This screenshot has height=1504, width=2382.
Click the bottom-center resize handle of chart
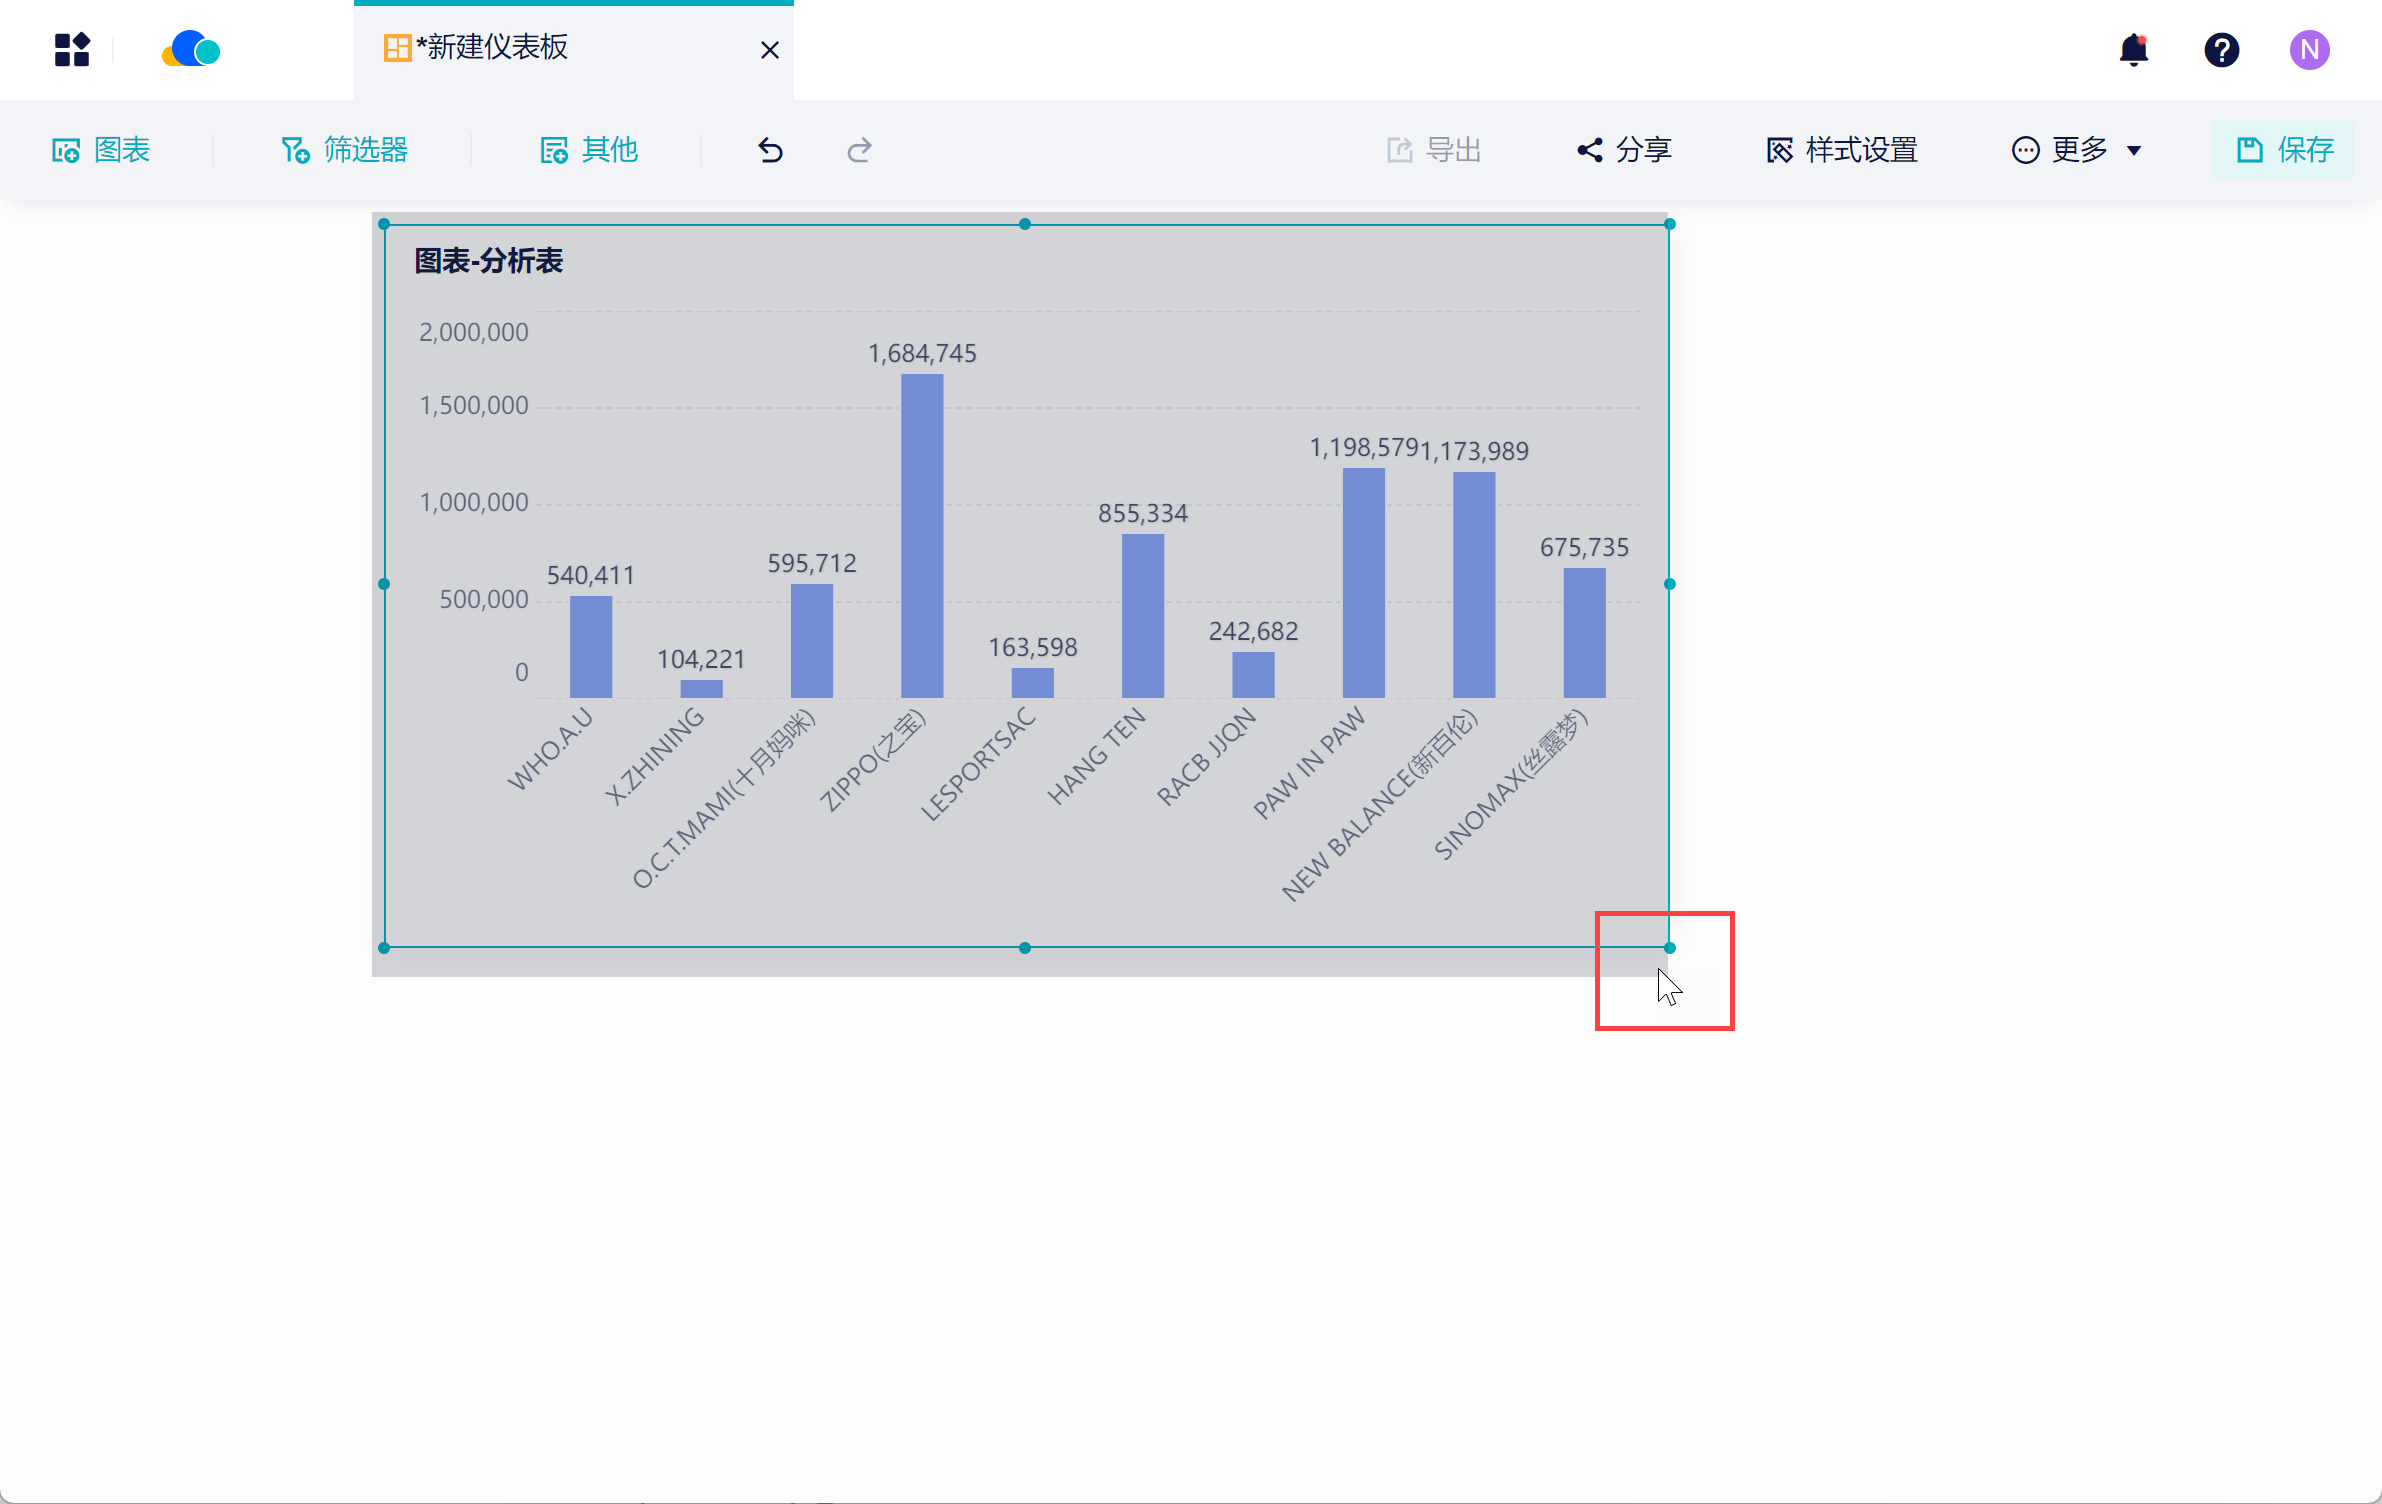pos(1025,947)
